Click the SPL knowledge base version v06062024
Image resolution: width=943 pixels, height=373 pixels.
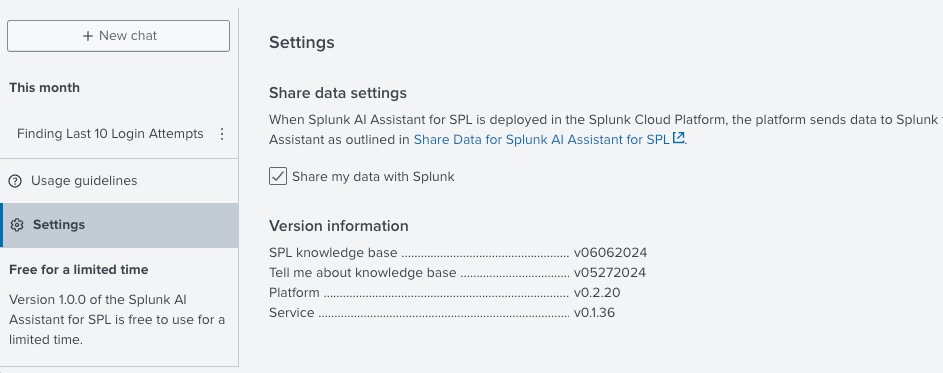click(610, 253)
